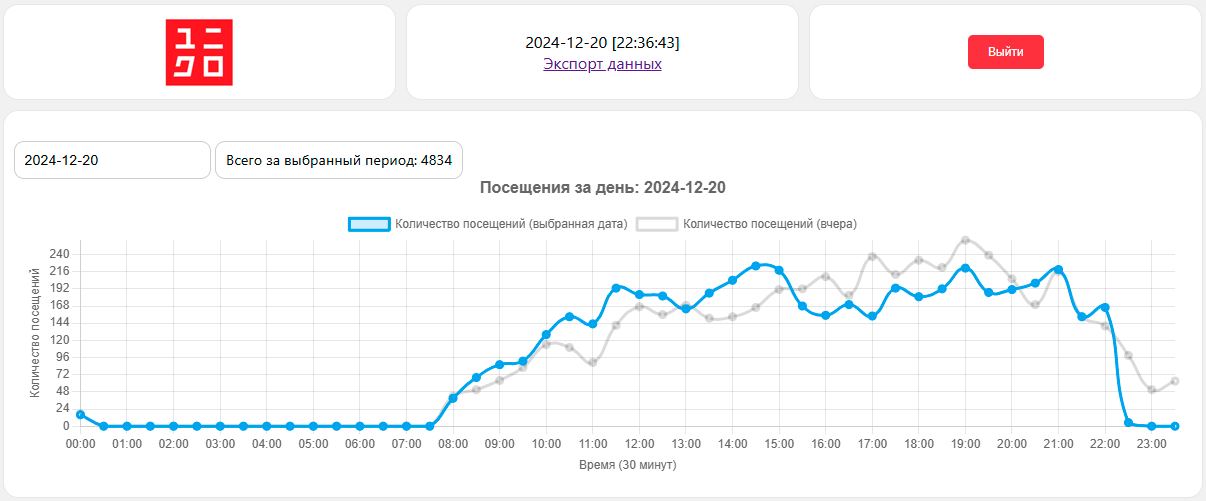1206x501 pixels.
Task: Click the gray peak point at 19:00
Action: 965,240
